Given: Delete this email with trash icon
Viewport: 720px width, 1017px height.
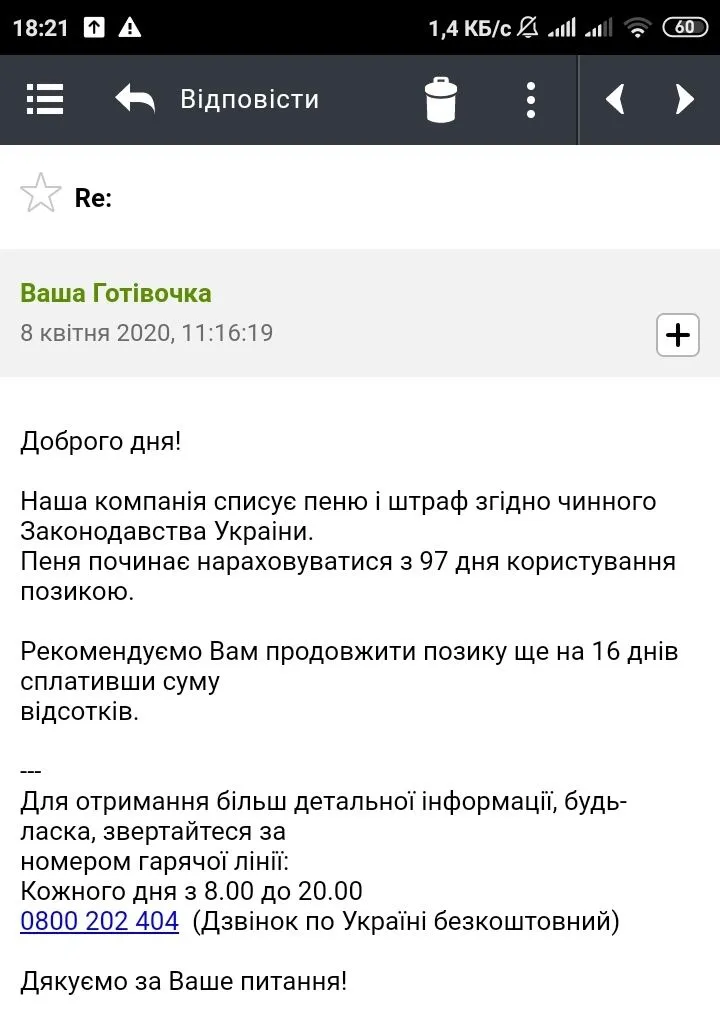Looking at the screenshot, I should [441, 99].
